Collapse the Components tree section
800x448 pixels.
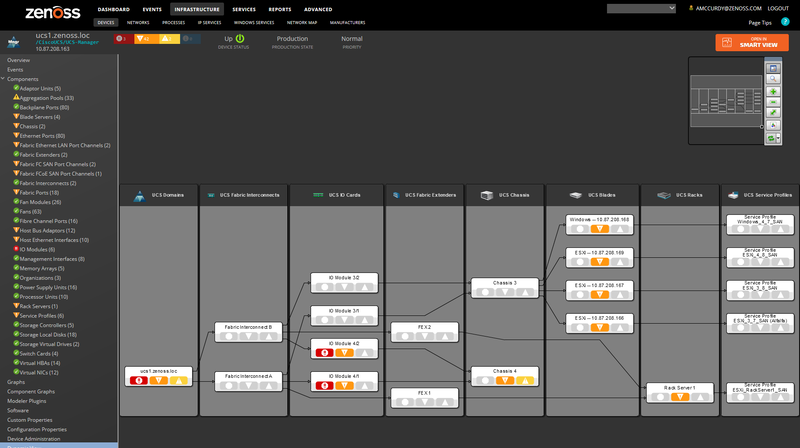click(3, 79)
